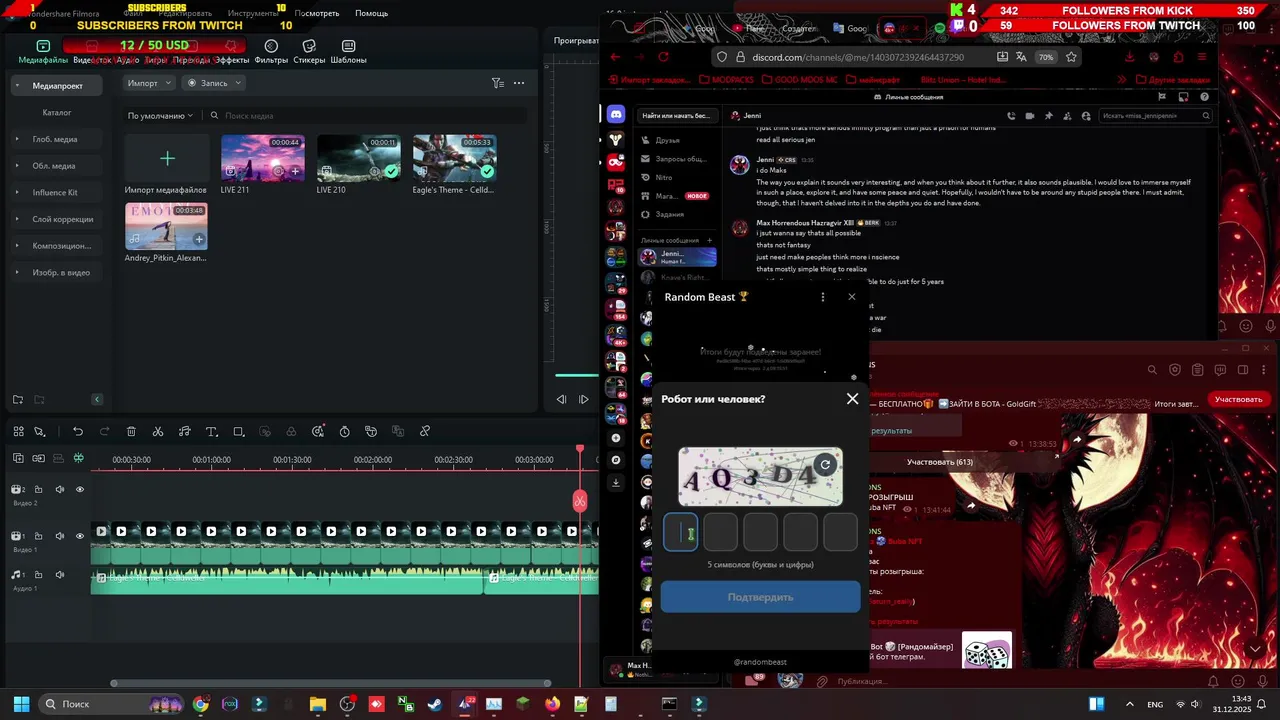
Task: Bookmark page with star icon
Action: pyautogui.click(x=1071, y=57)
